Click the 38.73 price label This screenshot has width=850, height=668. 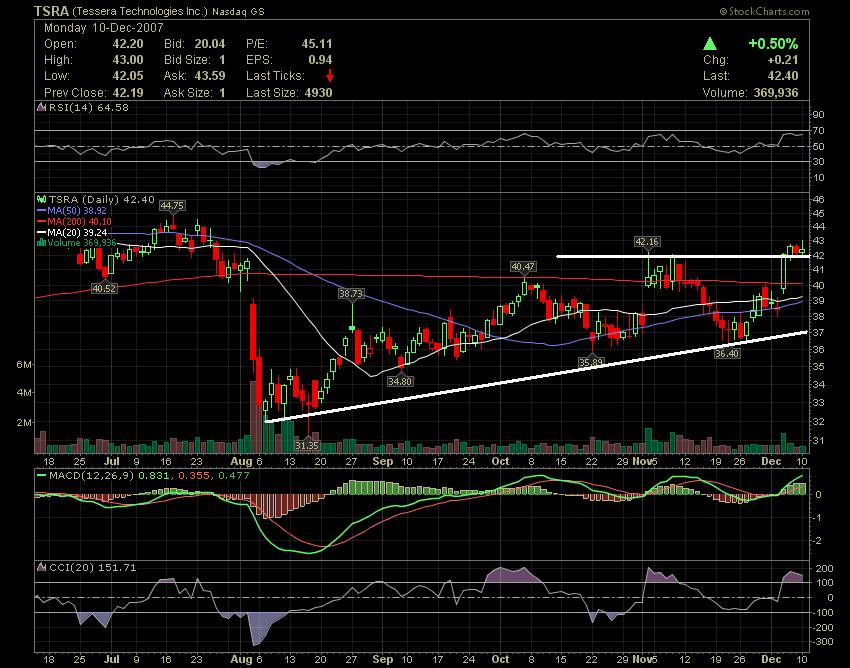pyautogui.click(x=351, y=293)
